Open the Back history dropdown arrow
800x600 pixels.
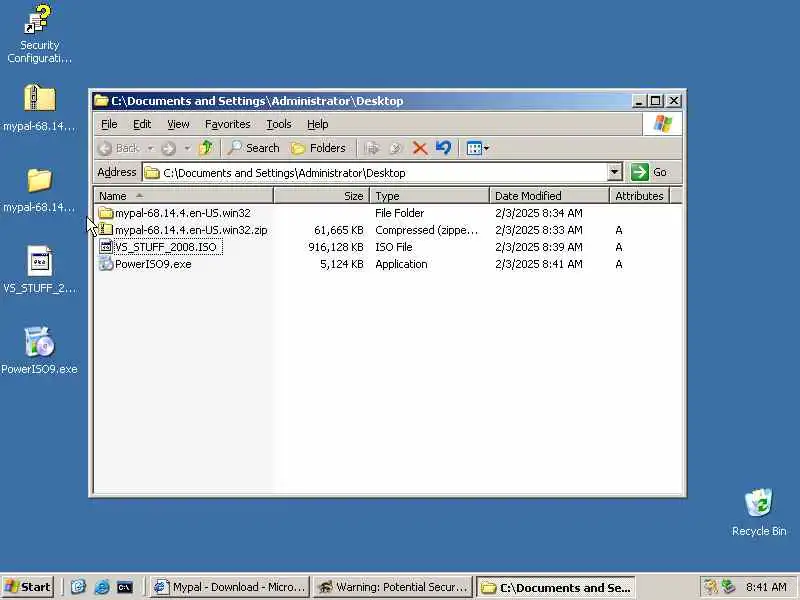click(x=151, y=148)
